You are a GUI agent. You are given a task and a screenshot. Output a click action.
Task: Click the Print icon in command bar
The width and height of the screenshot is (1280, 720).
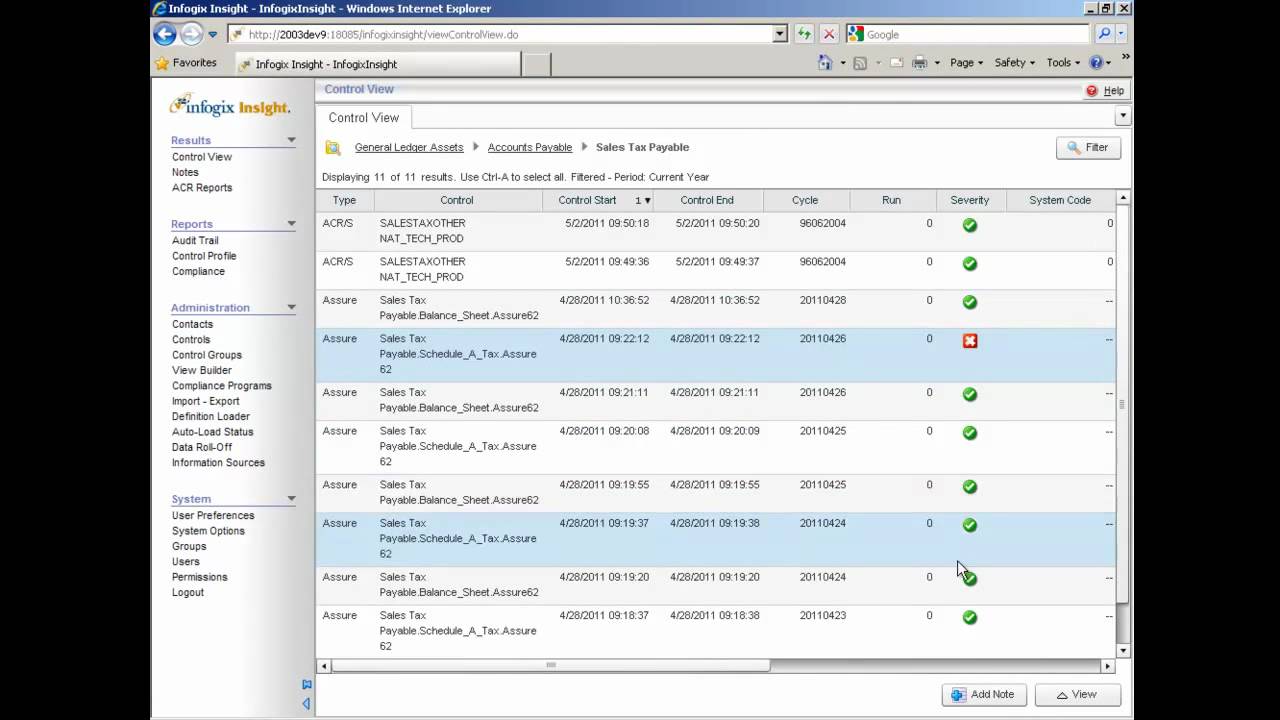click(920, 63)
